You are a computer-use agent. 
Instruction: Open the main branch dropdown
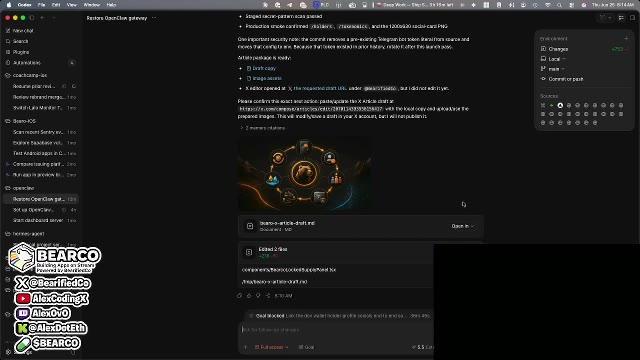click(x=553, y=69)
